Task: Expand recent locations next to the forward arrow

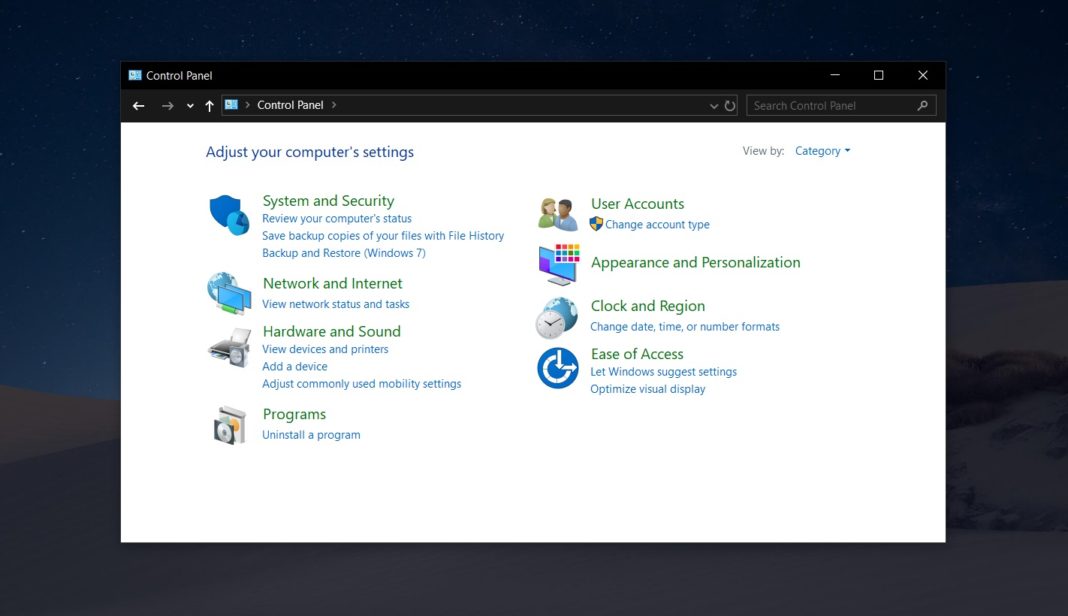Action: 189,105
